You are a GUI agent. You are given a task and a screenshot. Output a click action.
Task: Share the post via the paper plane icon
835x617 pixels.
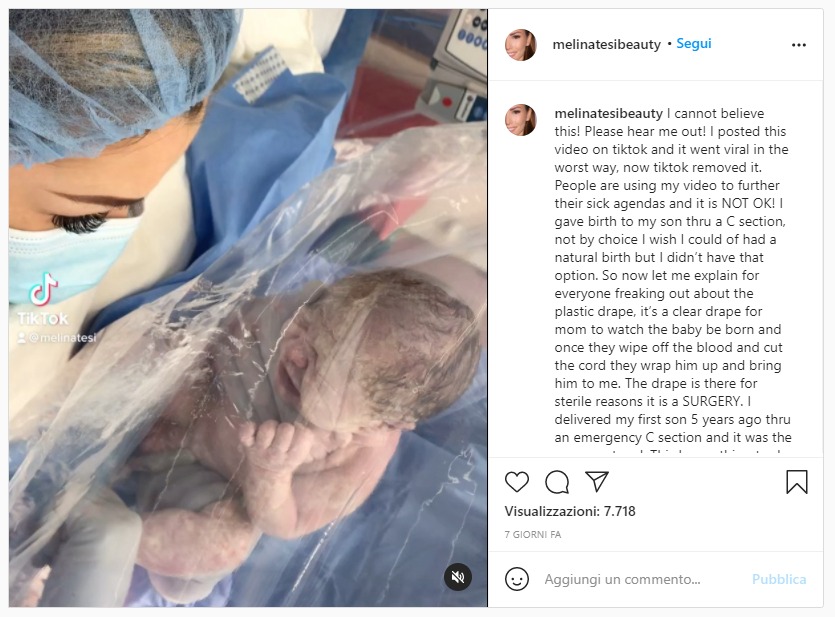pyautogui.click(x=597, y=481)
